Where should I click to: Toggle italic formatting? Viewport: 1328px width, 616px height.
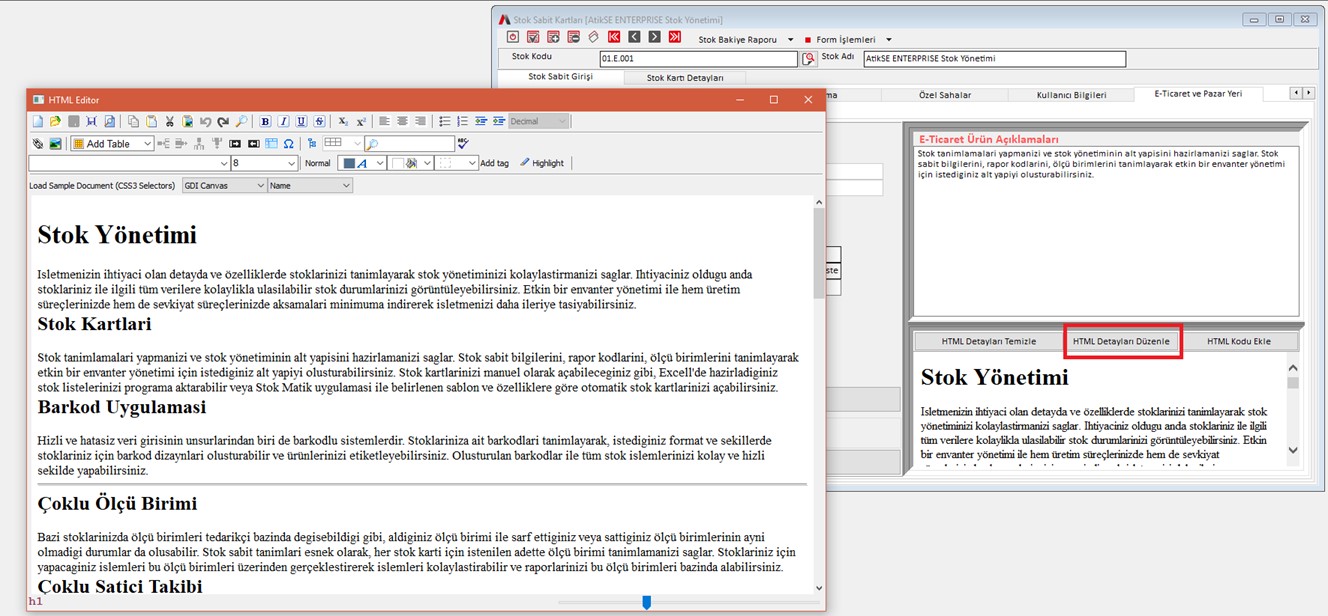(284, 121)
